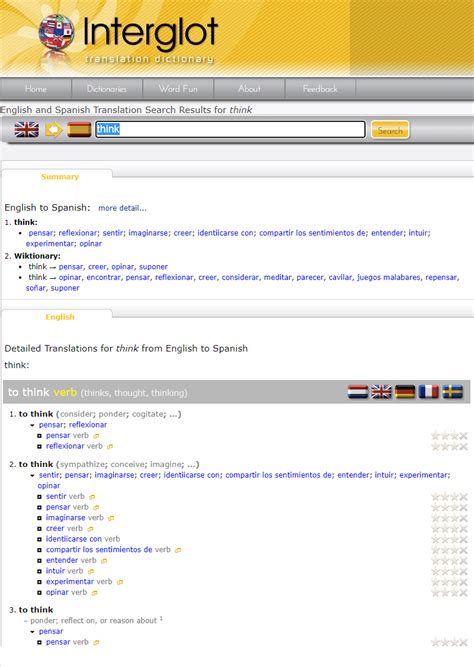Click the yellow swap-languages arrow
This screenshot has width=474, height=667.
click(x=54, y=130)
